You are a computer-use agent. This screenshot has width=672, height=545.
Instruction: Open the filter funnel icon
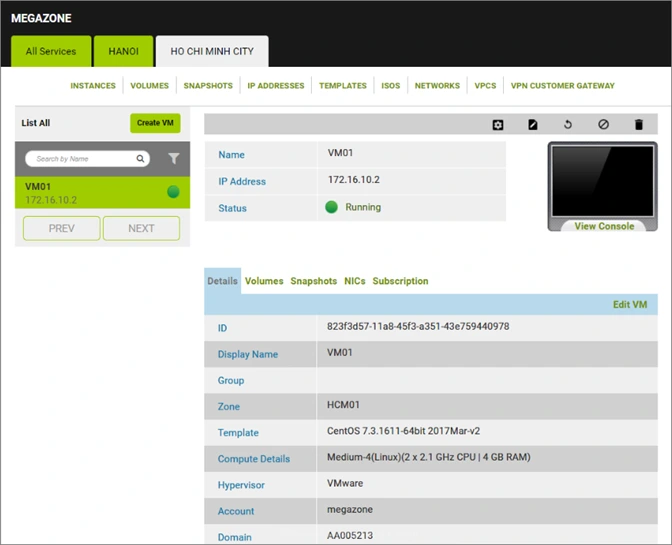tap(174, 159)
